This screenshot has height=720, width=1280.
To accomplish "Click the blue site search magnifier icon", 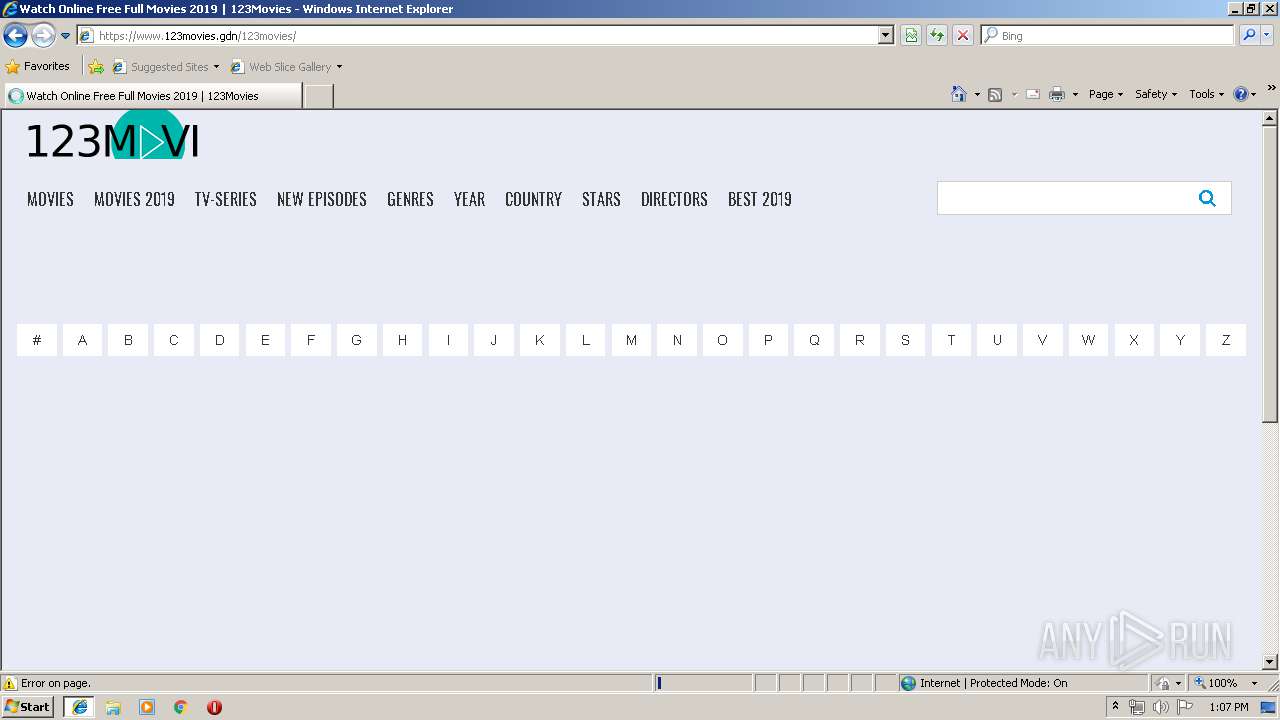I will (x=1207, y=198).
